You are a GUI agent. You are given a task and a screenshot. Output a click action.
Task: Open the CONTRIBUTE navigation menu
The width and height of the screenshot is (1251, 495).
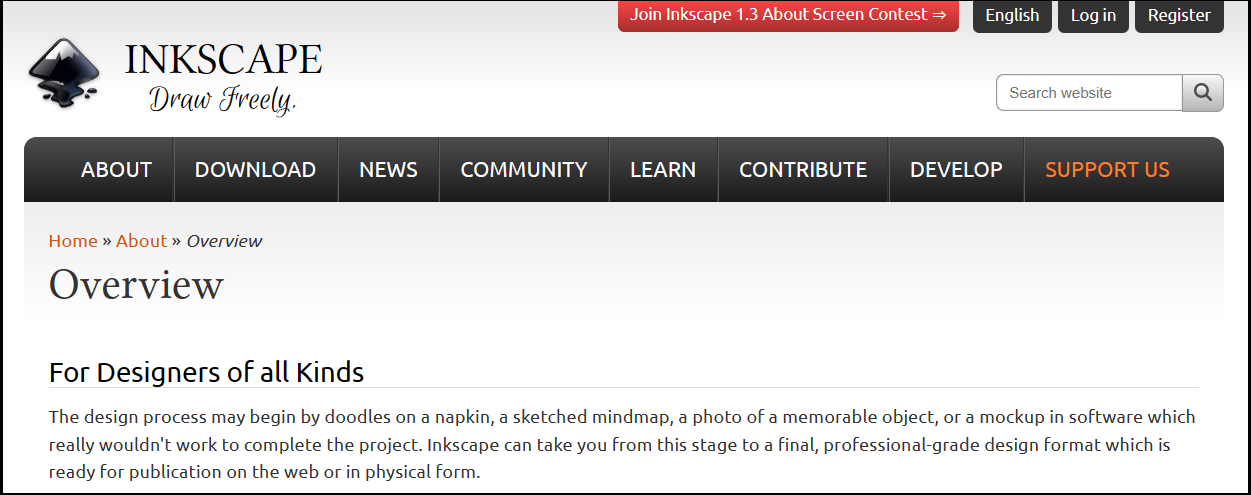pos(802,170)
